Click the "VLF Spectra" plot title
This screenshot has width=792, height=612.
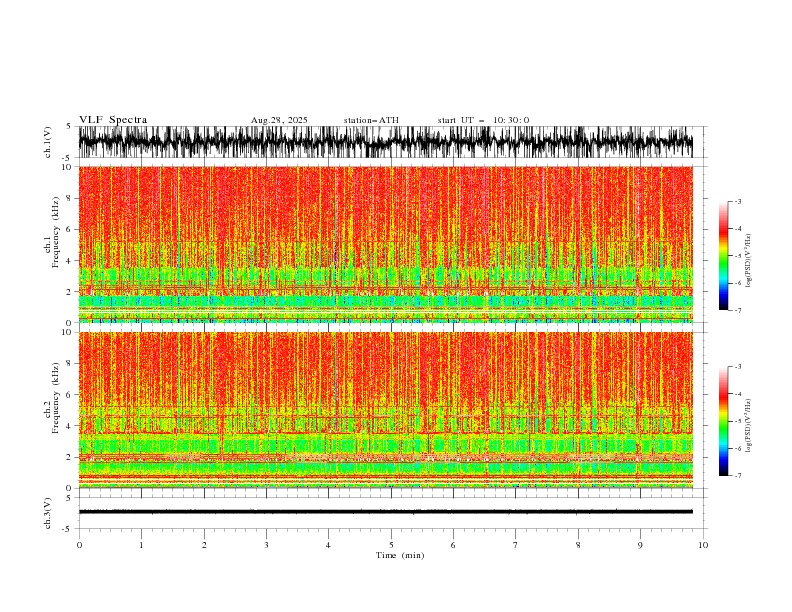pyautogui.click(x=113, y=120)
